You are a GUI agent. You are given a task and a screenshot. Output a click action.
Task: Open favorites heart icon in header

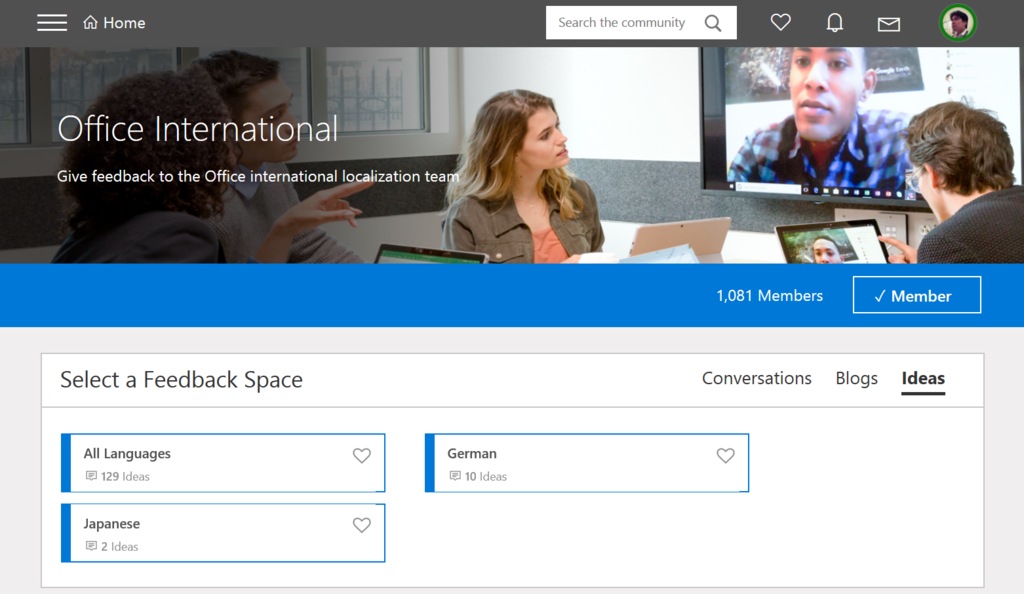780,23
